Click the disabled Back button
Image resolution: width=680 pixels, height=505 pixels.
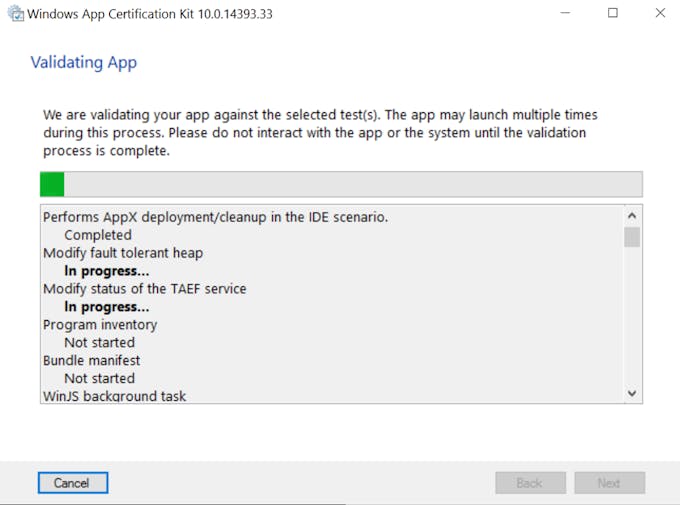pyautogui.click(x=530, y=483)
